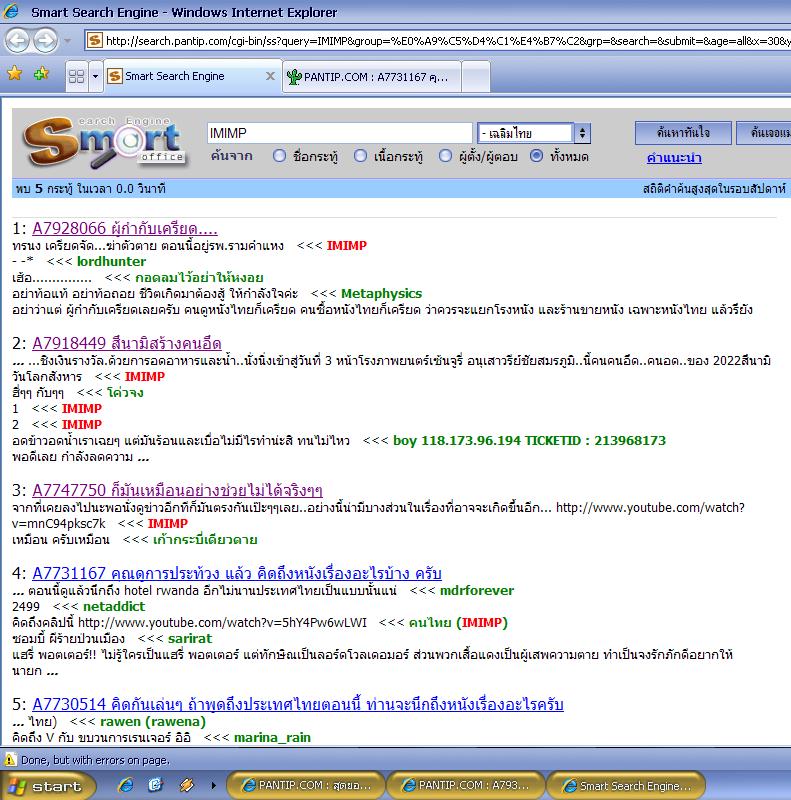Open result A7730514 thread link
The height and width of the screenshot is (800, 791).
click(298, 705)
